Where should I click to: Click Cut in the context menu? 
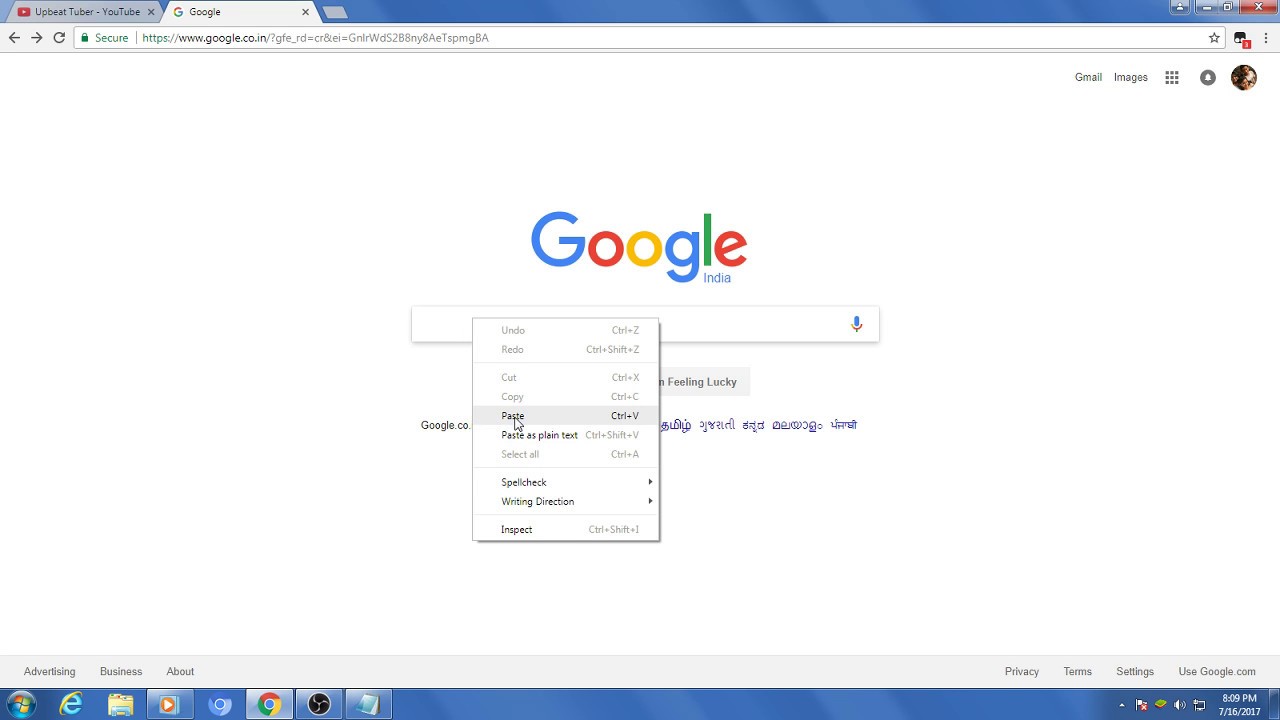pos(566,378)
